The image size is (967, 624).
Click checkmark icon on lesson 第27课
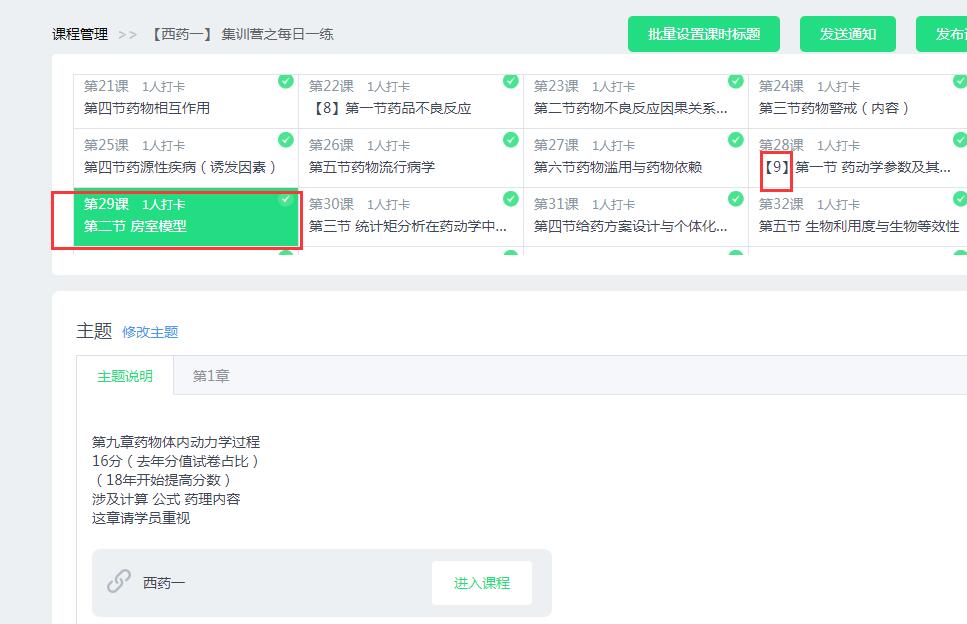tap(736, 140)
